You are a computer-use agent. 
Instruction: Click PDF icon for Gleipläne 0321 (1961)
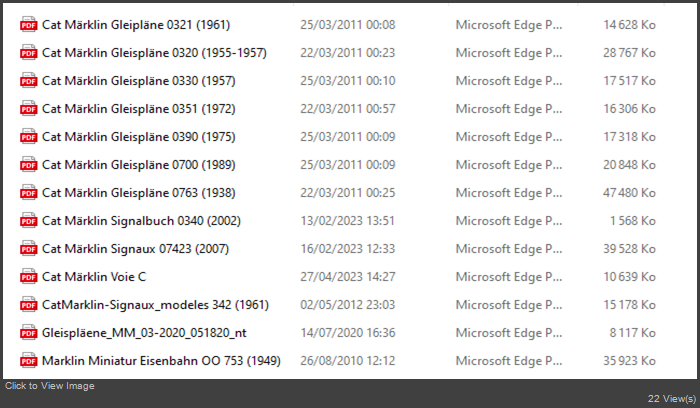pos(28,25)
